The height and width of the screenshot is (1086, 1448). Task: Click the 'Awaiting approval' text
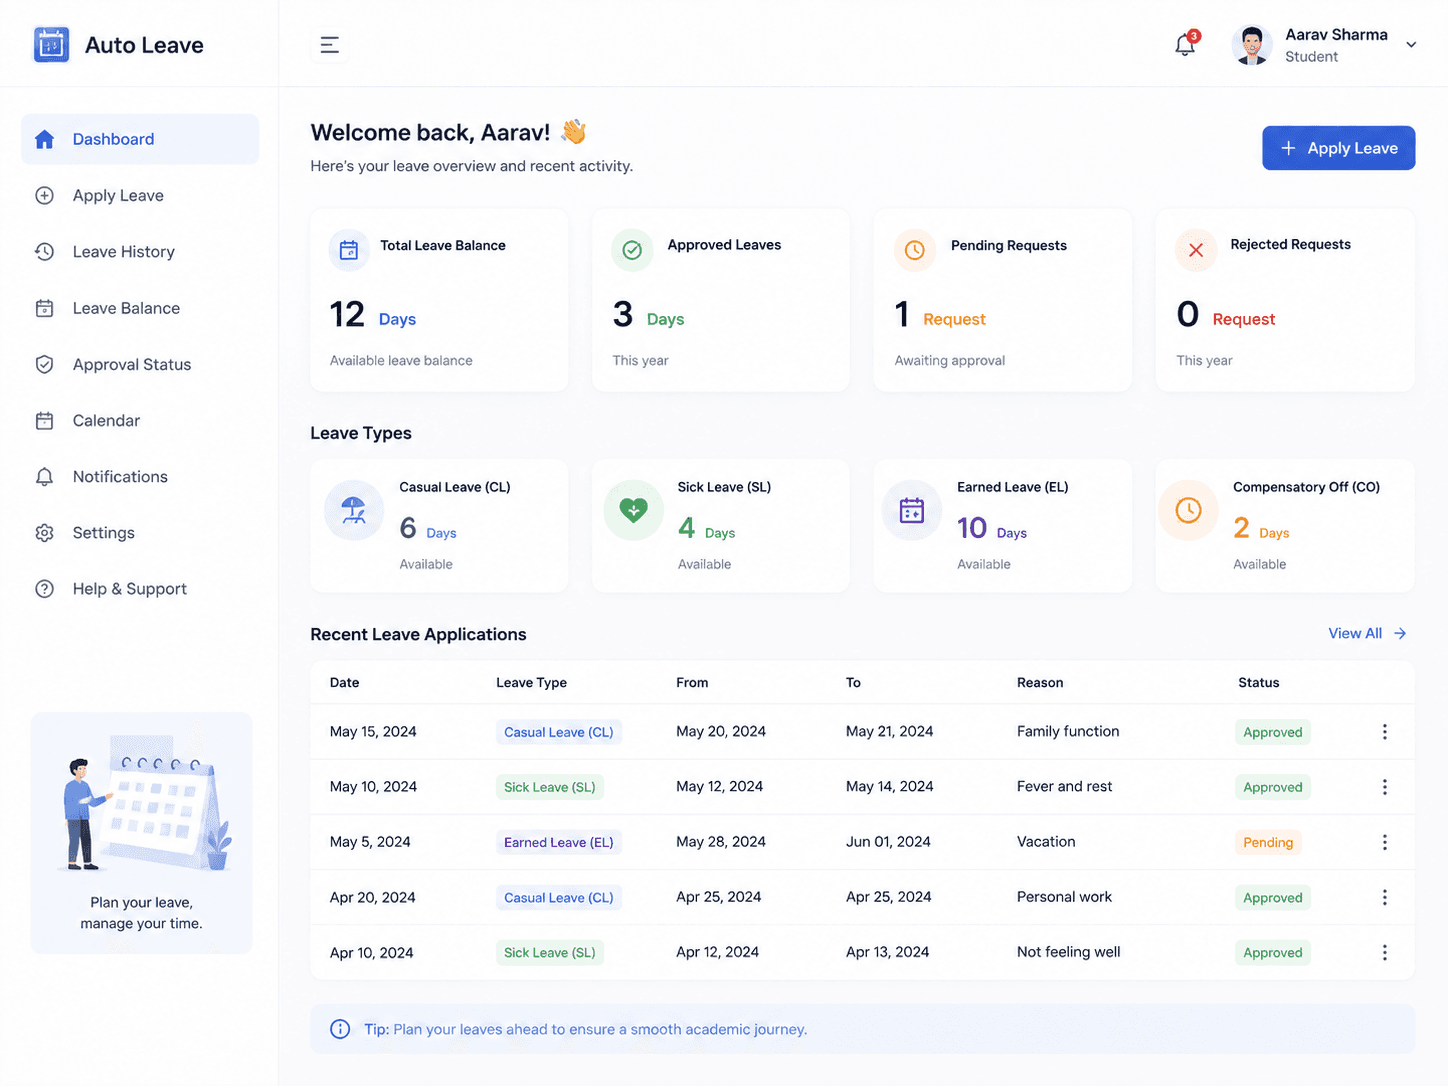(950, 360)
